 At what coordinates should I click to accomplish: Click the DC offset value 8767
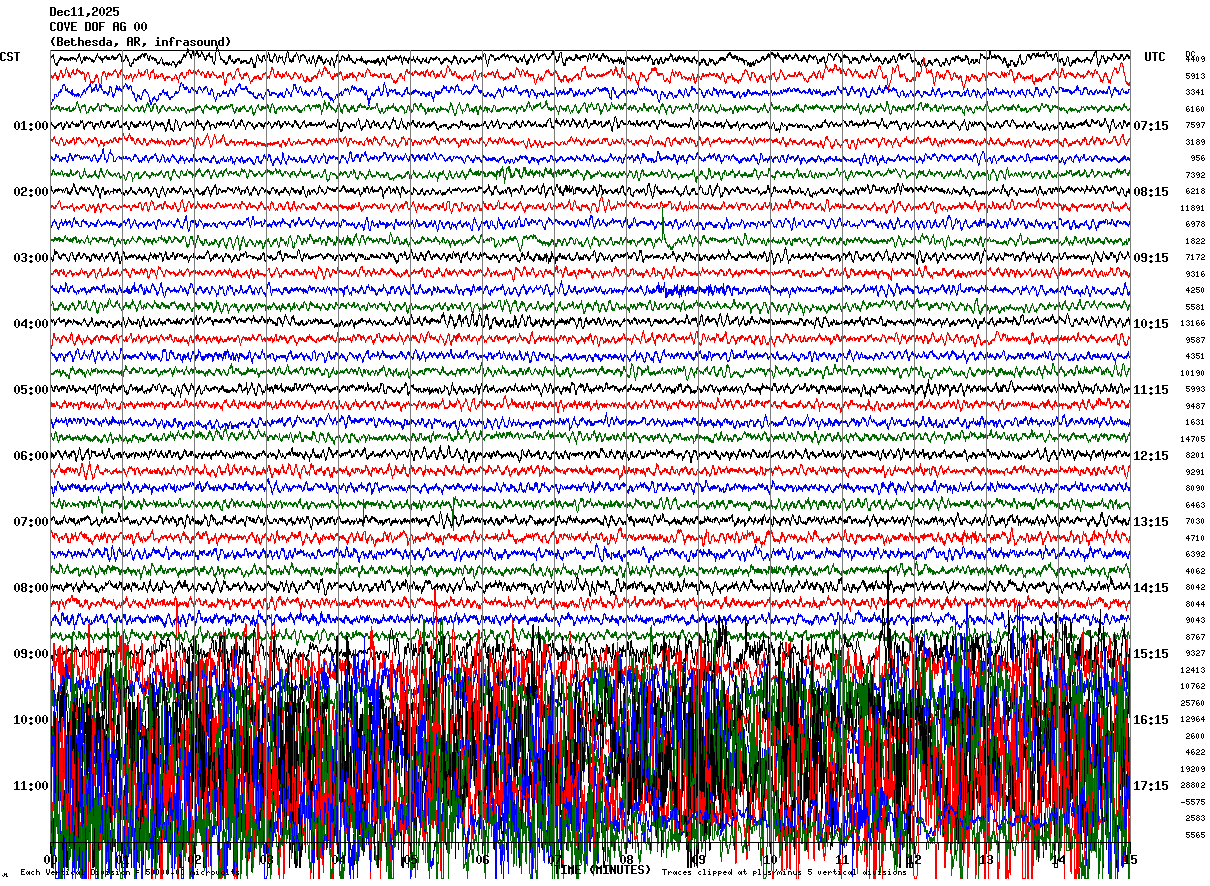point(1195,637)
